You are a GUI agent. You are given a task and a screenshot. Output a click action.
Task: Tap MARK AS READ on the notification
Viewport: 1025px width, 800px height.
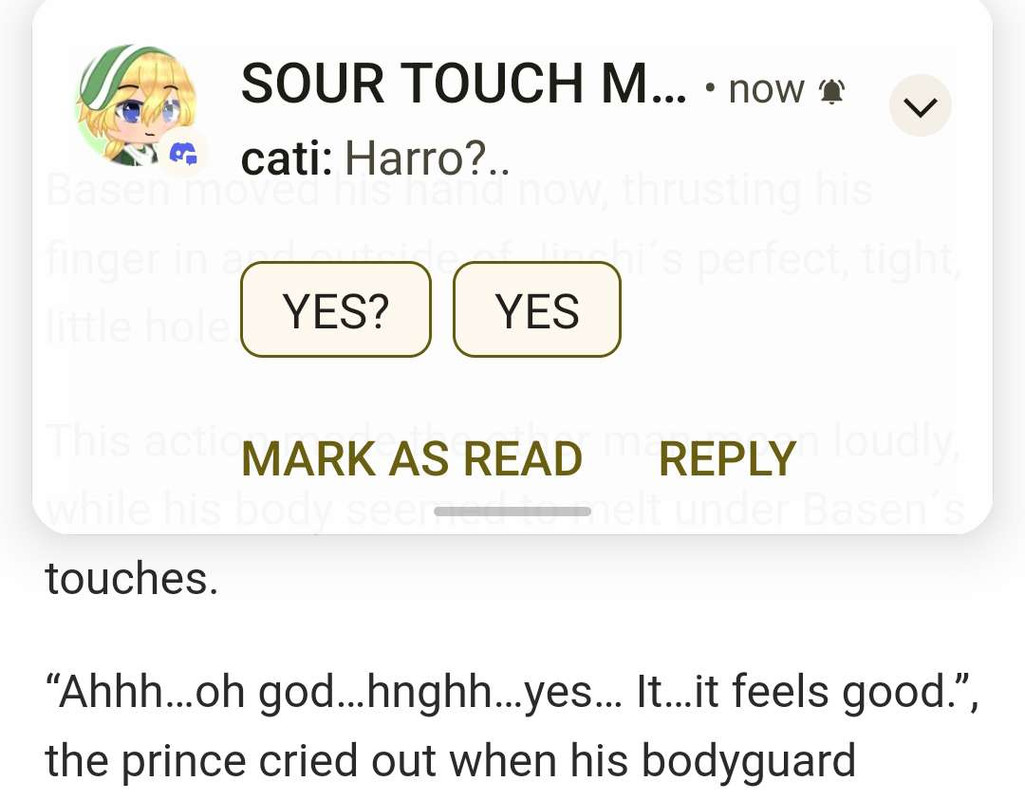(x=412, y=459)
